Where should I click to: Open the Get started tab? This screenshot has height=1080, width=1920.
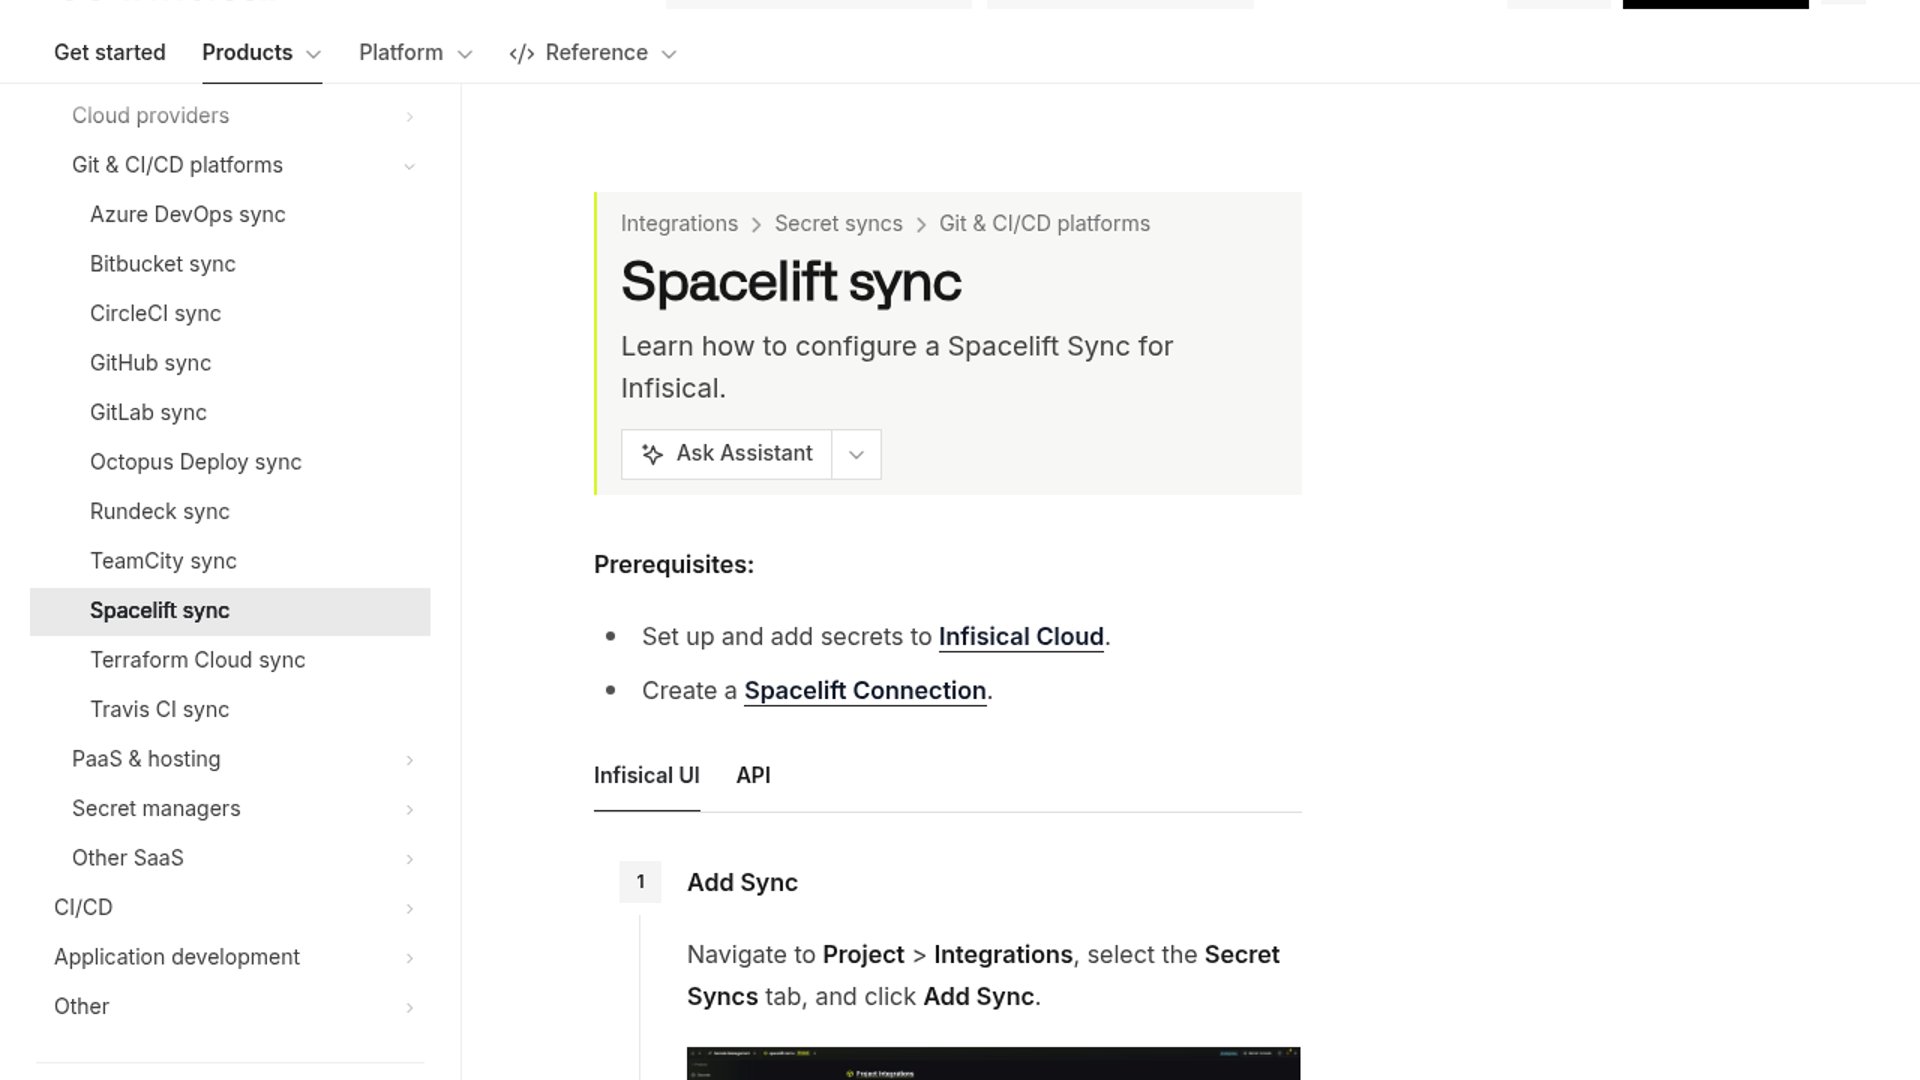pyautogui.click(x=110, y=53)
